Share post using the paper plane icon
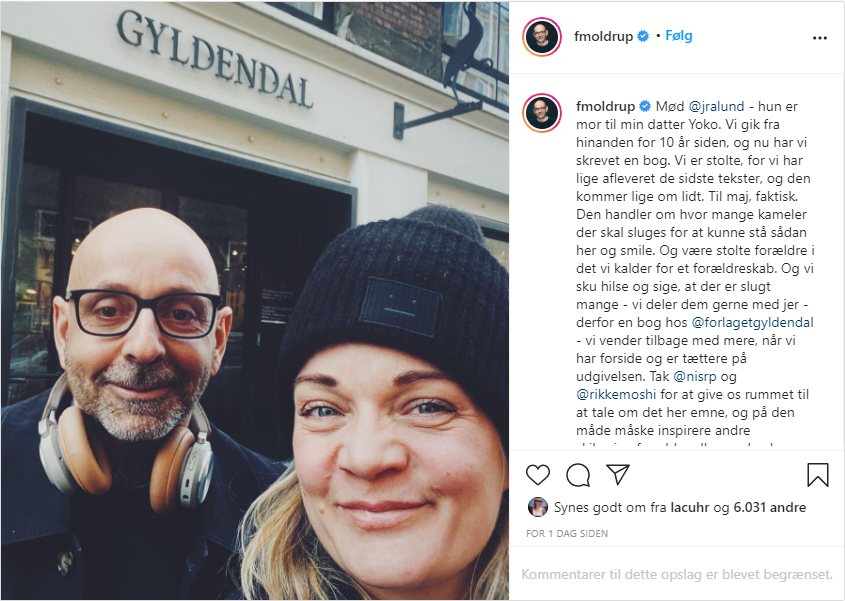This screenshot has height=601, width=845. click(x=618, y=474)
